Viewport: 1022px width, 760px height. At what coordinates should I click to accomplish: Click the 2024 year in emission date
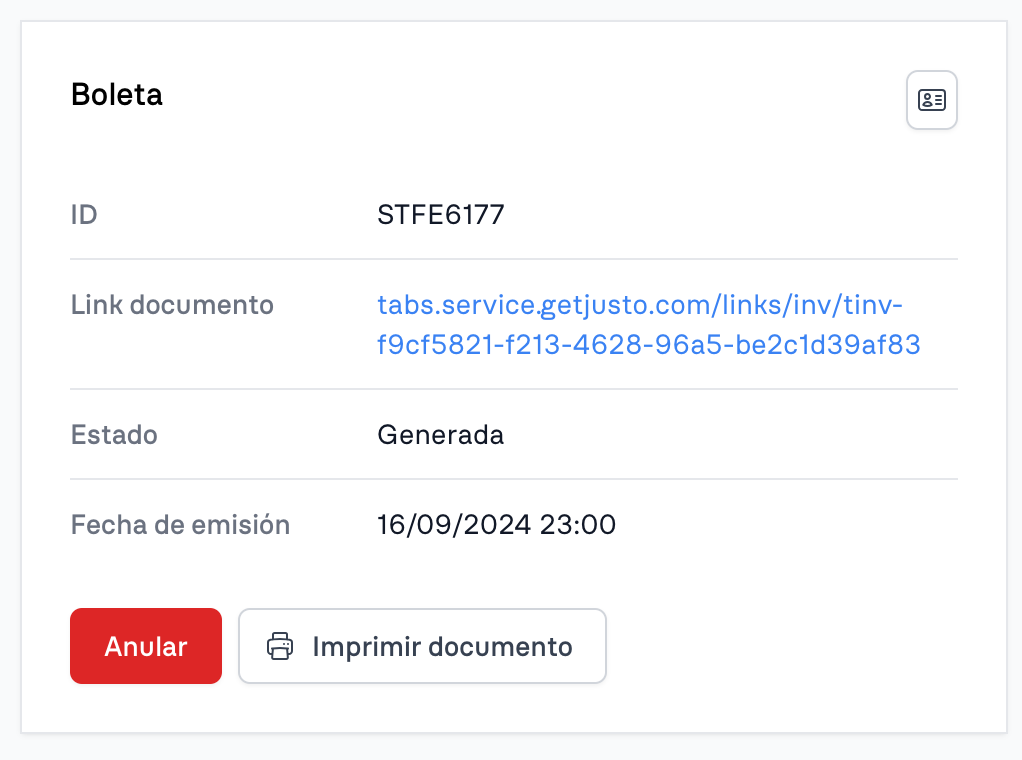click(497, 525)
